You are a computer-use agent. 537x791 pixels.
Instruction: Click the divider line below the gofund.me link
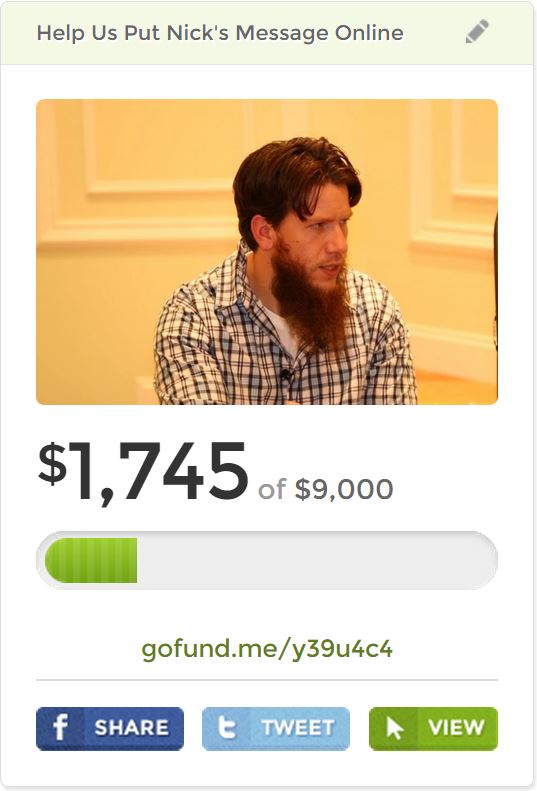pos(267,680)
